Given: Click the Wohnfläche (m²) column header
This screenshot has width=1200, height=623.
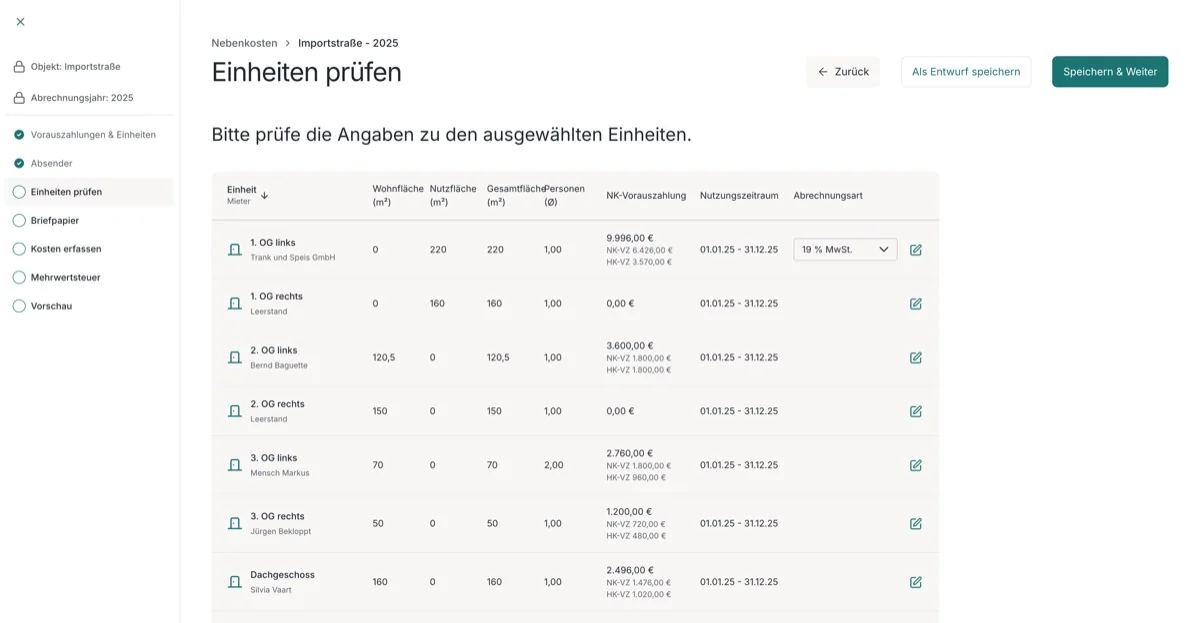Looking at the screenshot, I should [x=398, y=195].
